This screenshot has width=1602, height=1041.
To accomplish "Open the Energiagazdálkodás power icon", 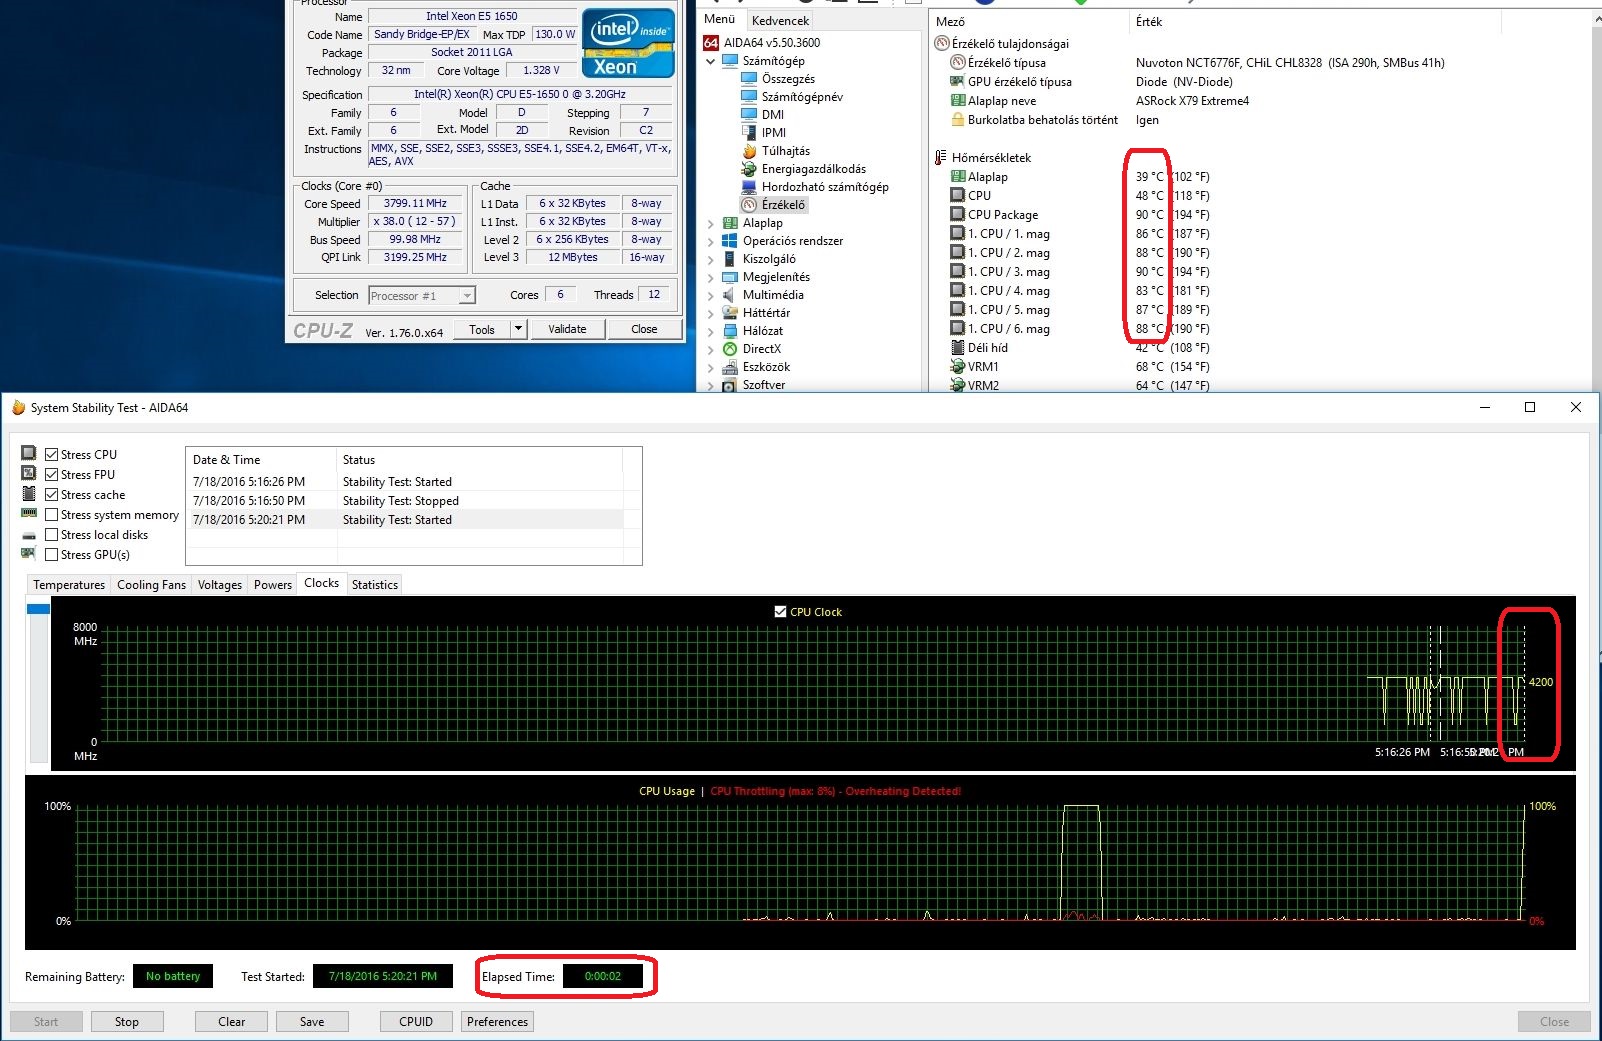I will point(749,169).
